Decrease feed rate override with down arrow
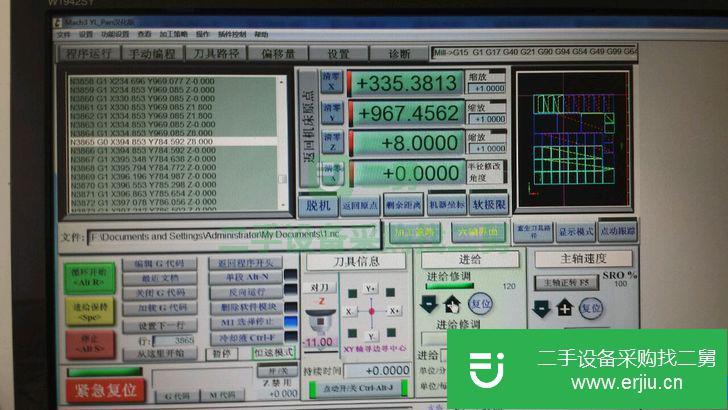Image resolution: width=728 pixels, height=410 pixels. [x=428, y=304]
